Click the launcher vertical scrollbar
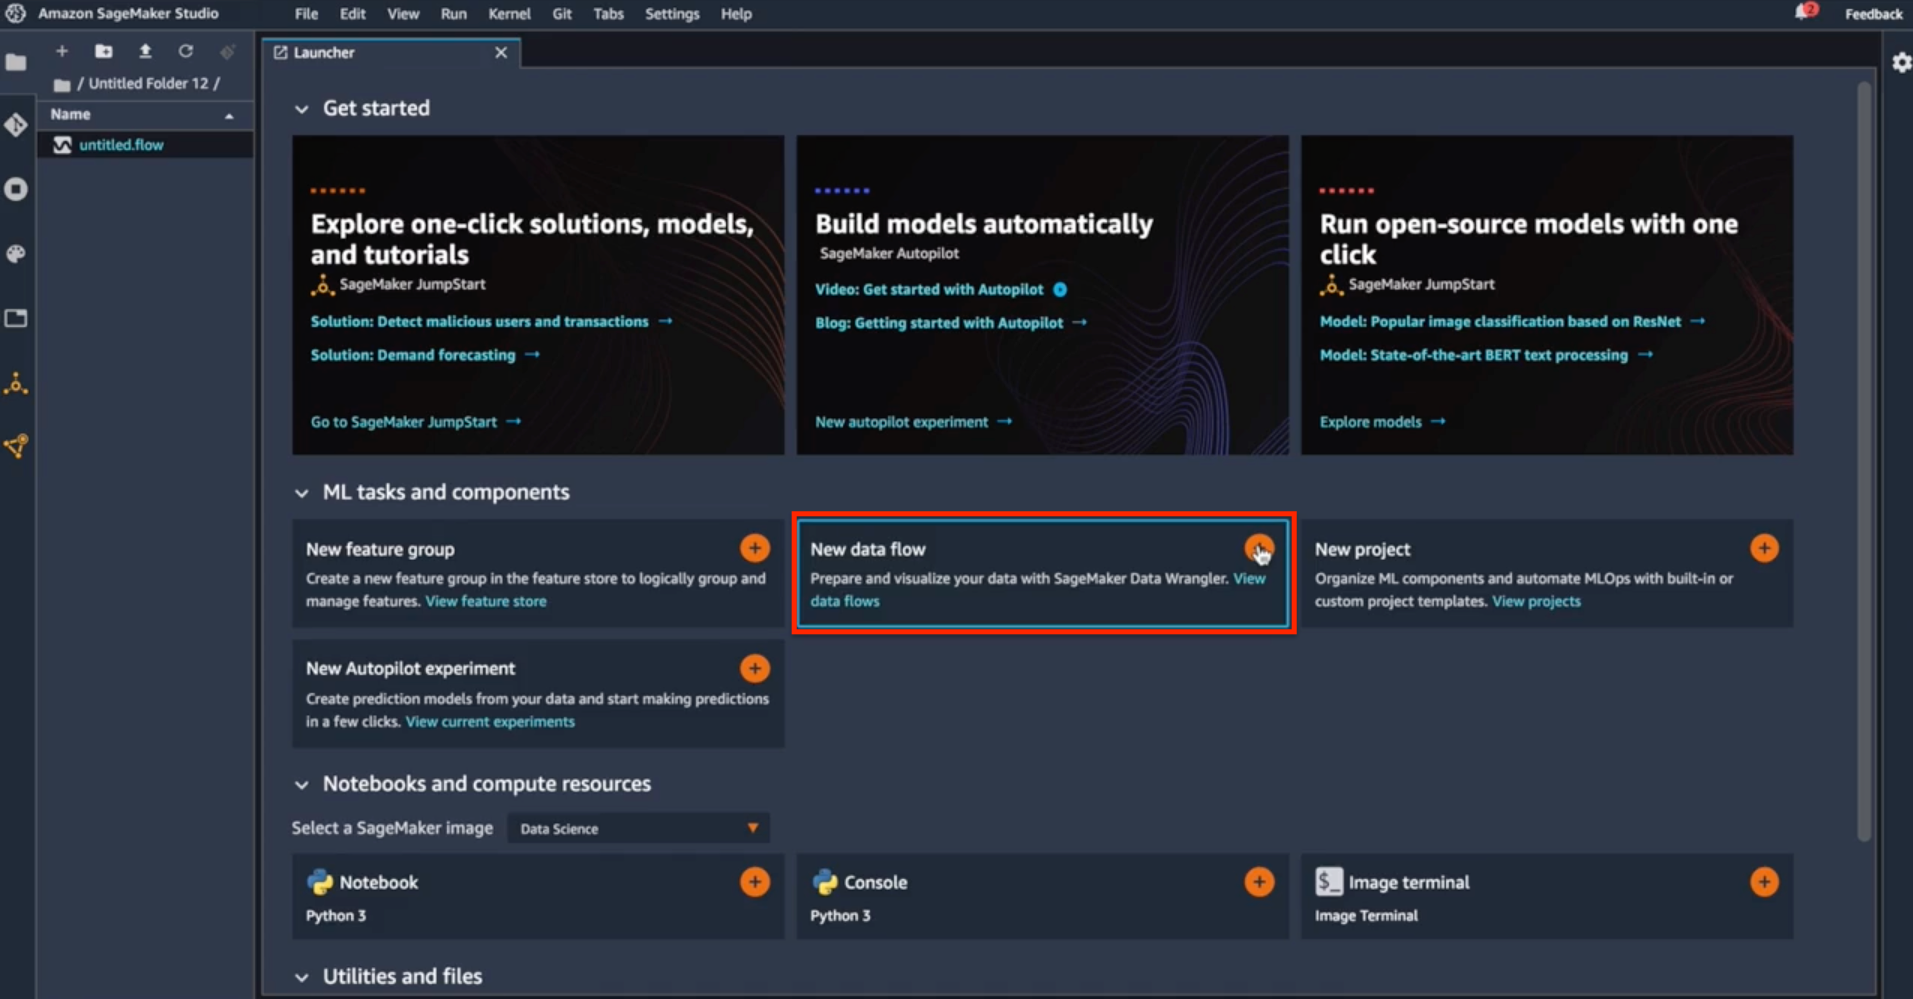Image resolution: width=1913 pixels, height=999 pixels. coord(1863,462)
